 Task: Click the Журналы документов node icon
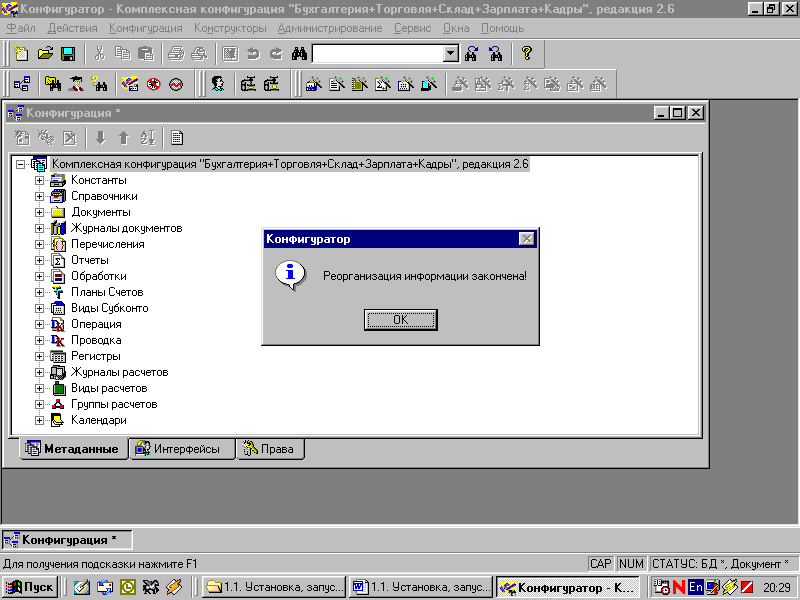(58, 228)
